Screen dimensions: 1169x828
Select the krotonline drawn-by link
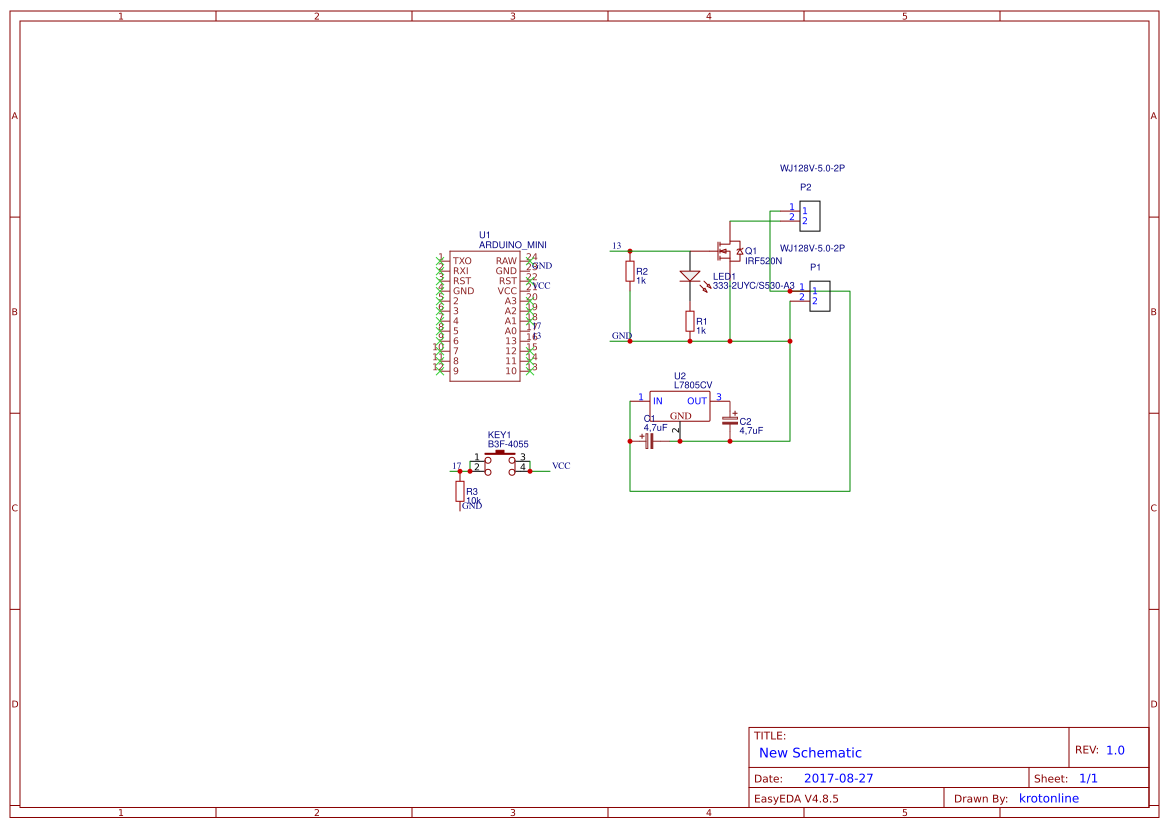coord(1049,797)
